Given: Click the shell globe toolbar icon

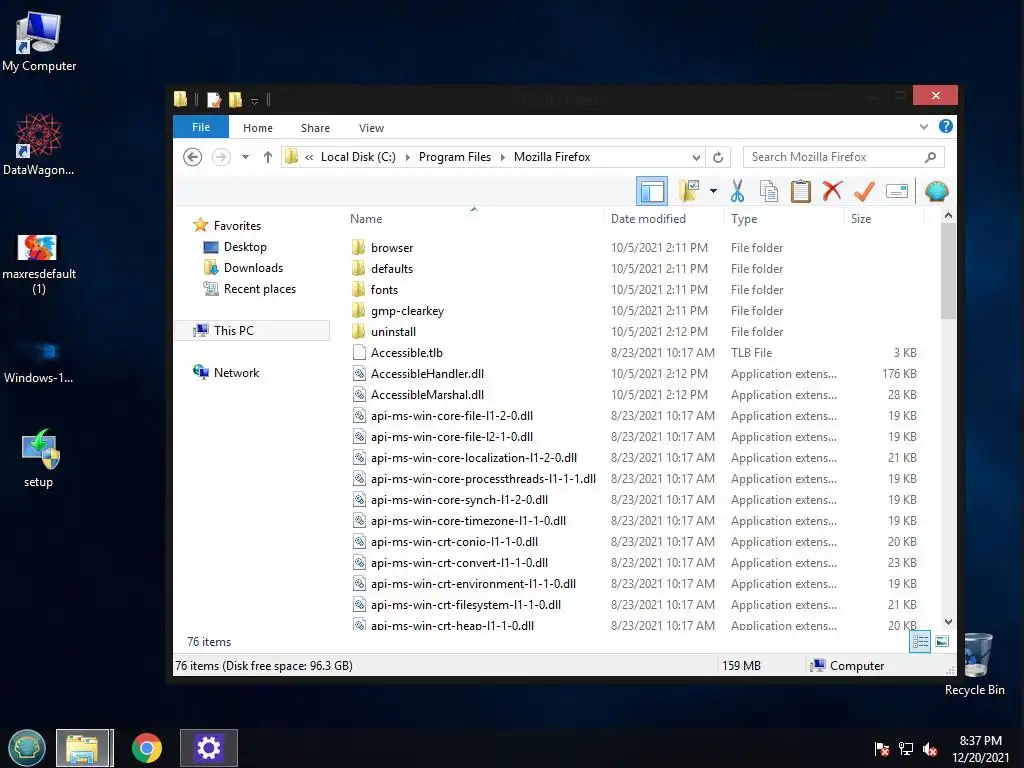Looking at the screenshot, I should coord(936,191).
